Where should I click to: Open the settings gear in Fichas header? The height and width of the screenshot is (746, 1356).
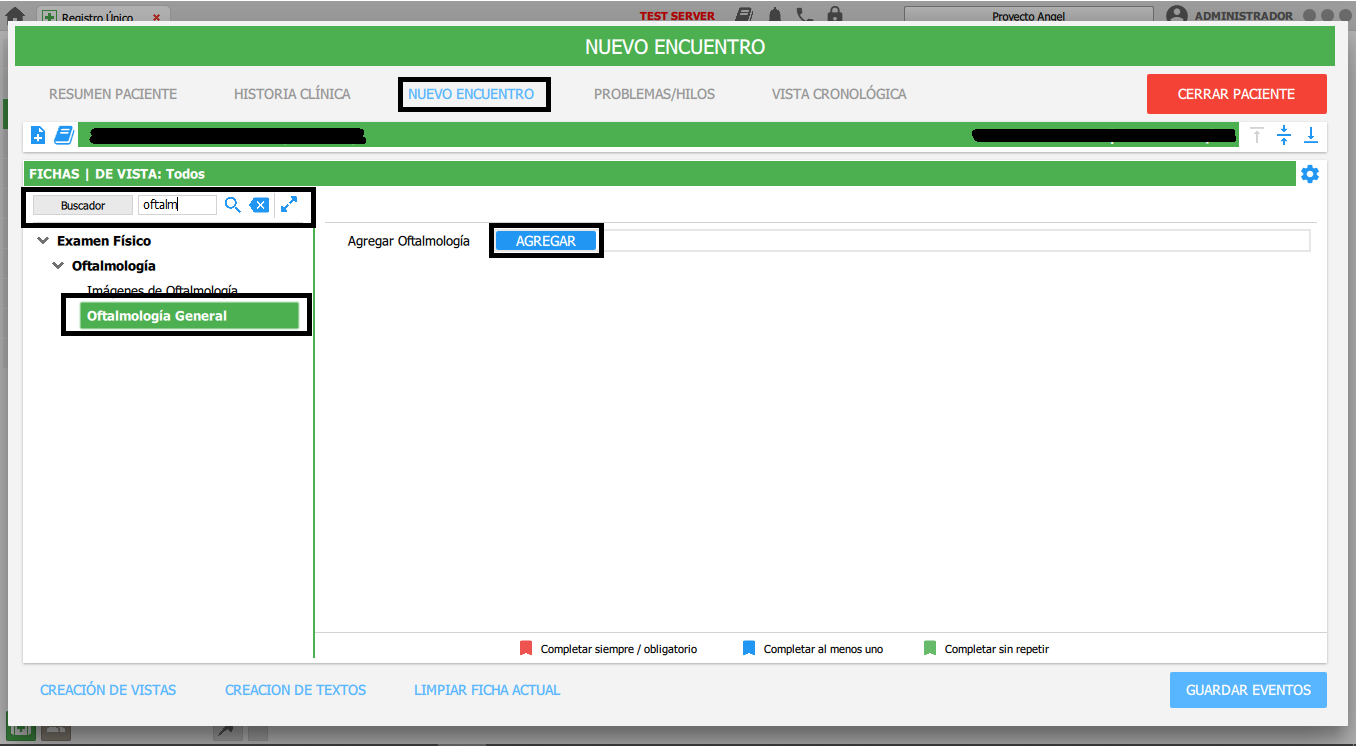[x=1310, y=174]
